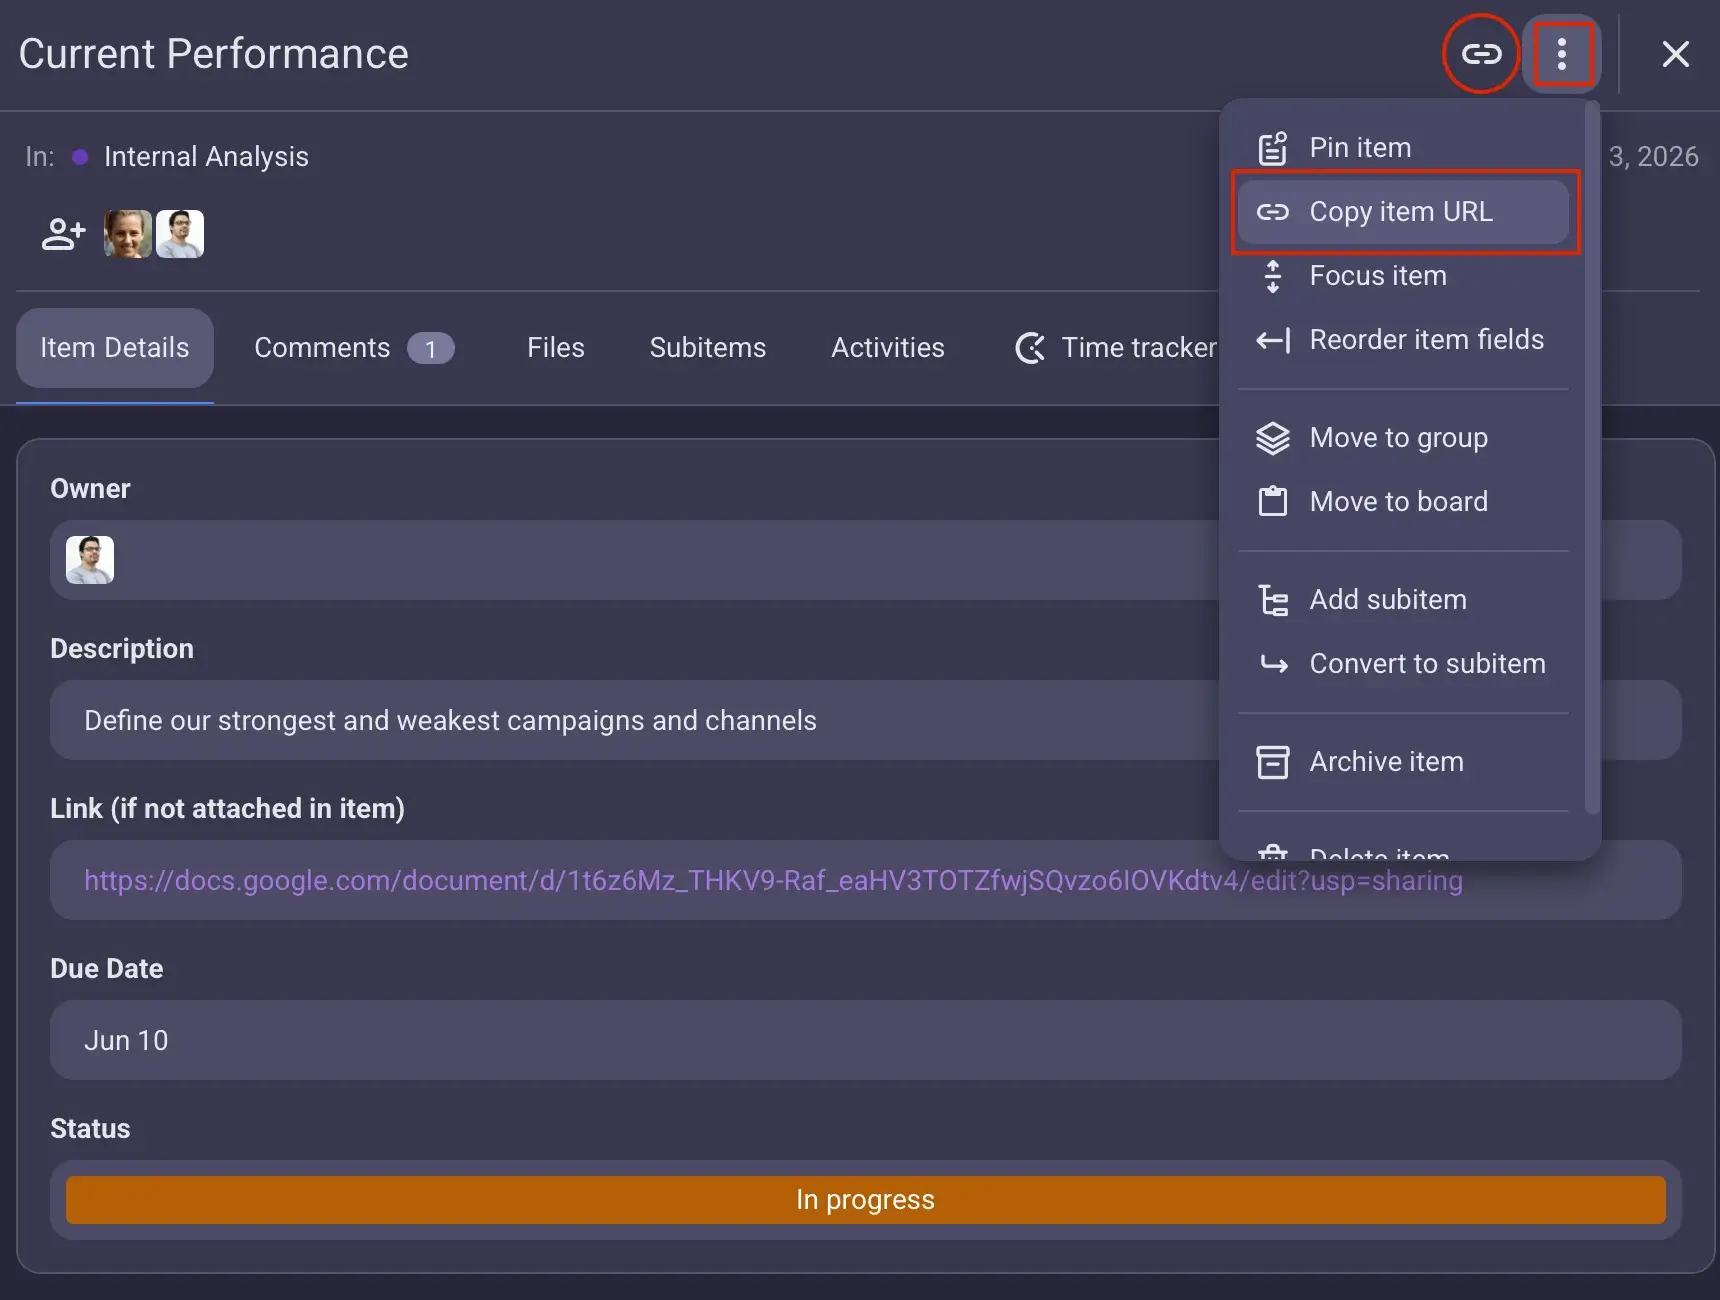Click the Add subitem menu label
Screen dimensions: 1720x1300
point(1388,600)
